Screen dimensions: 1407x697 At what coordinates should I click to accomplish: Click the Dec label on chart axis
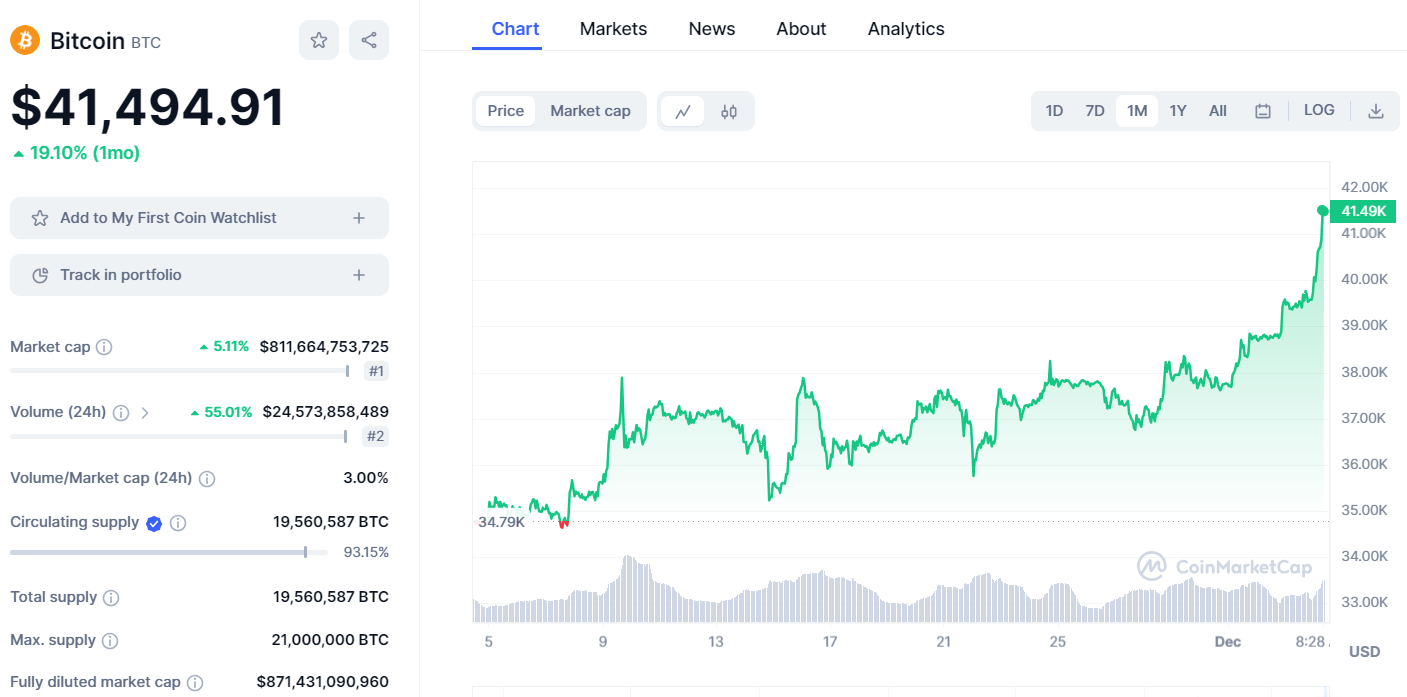(x=1227, y=642)
